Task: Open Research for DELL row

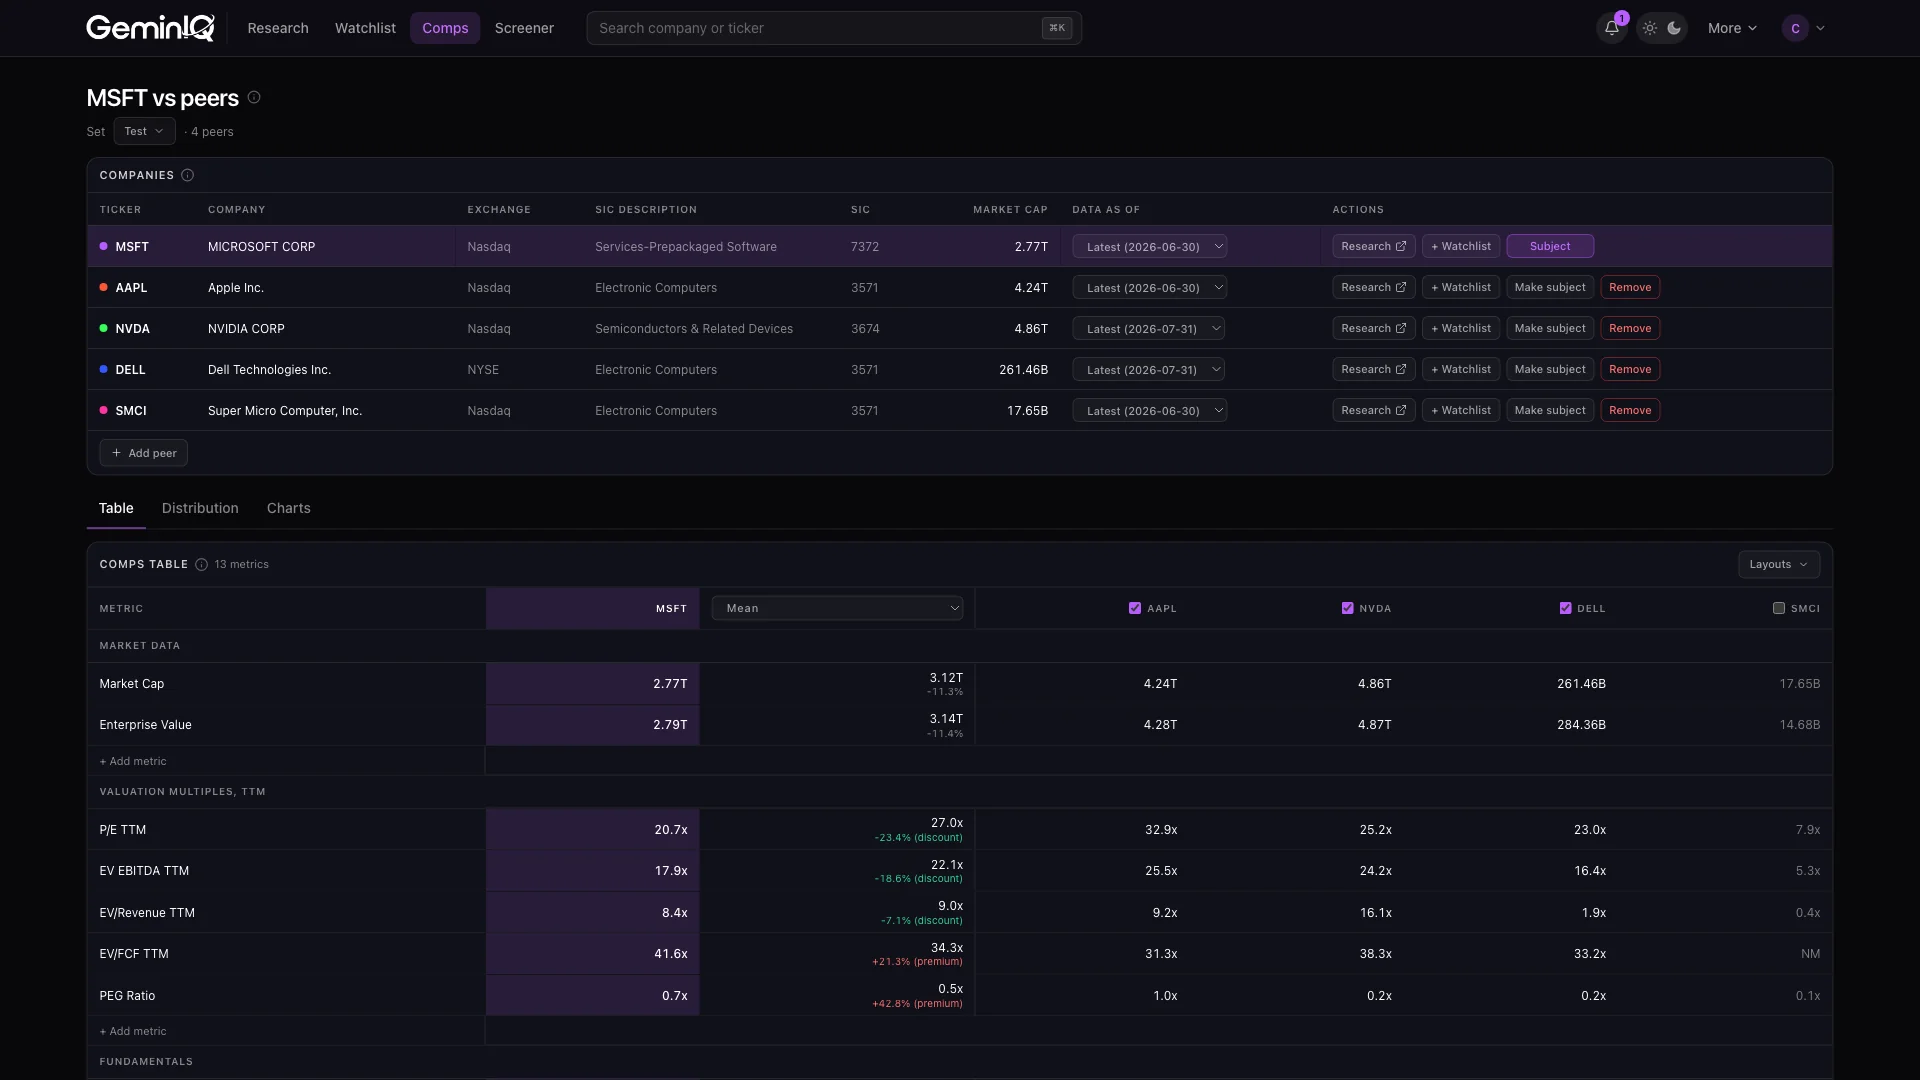Action: 1373,369
